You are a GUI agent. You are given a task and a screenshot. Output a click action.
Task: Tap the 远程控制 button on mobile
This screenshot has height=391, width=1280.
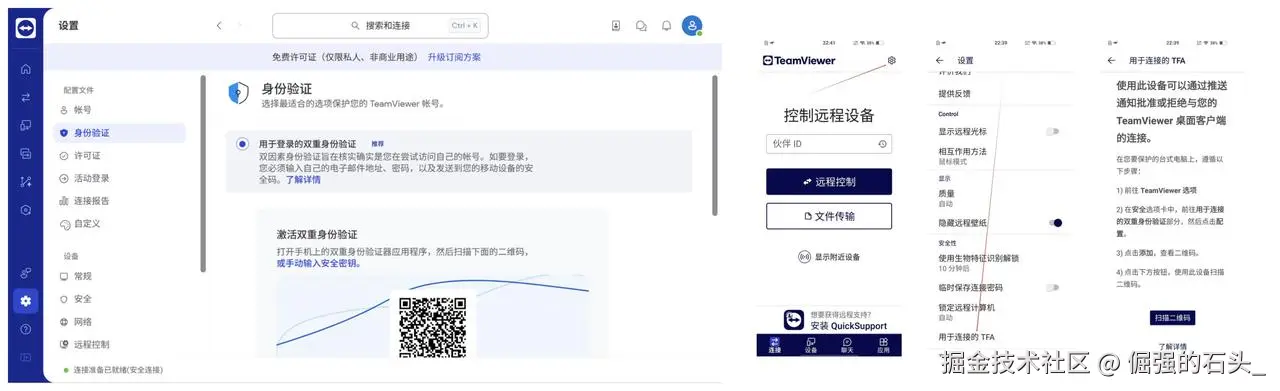829,182
